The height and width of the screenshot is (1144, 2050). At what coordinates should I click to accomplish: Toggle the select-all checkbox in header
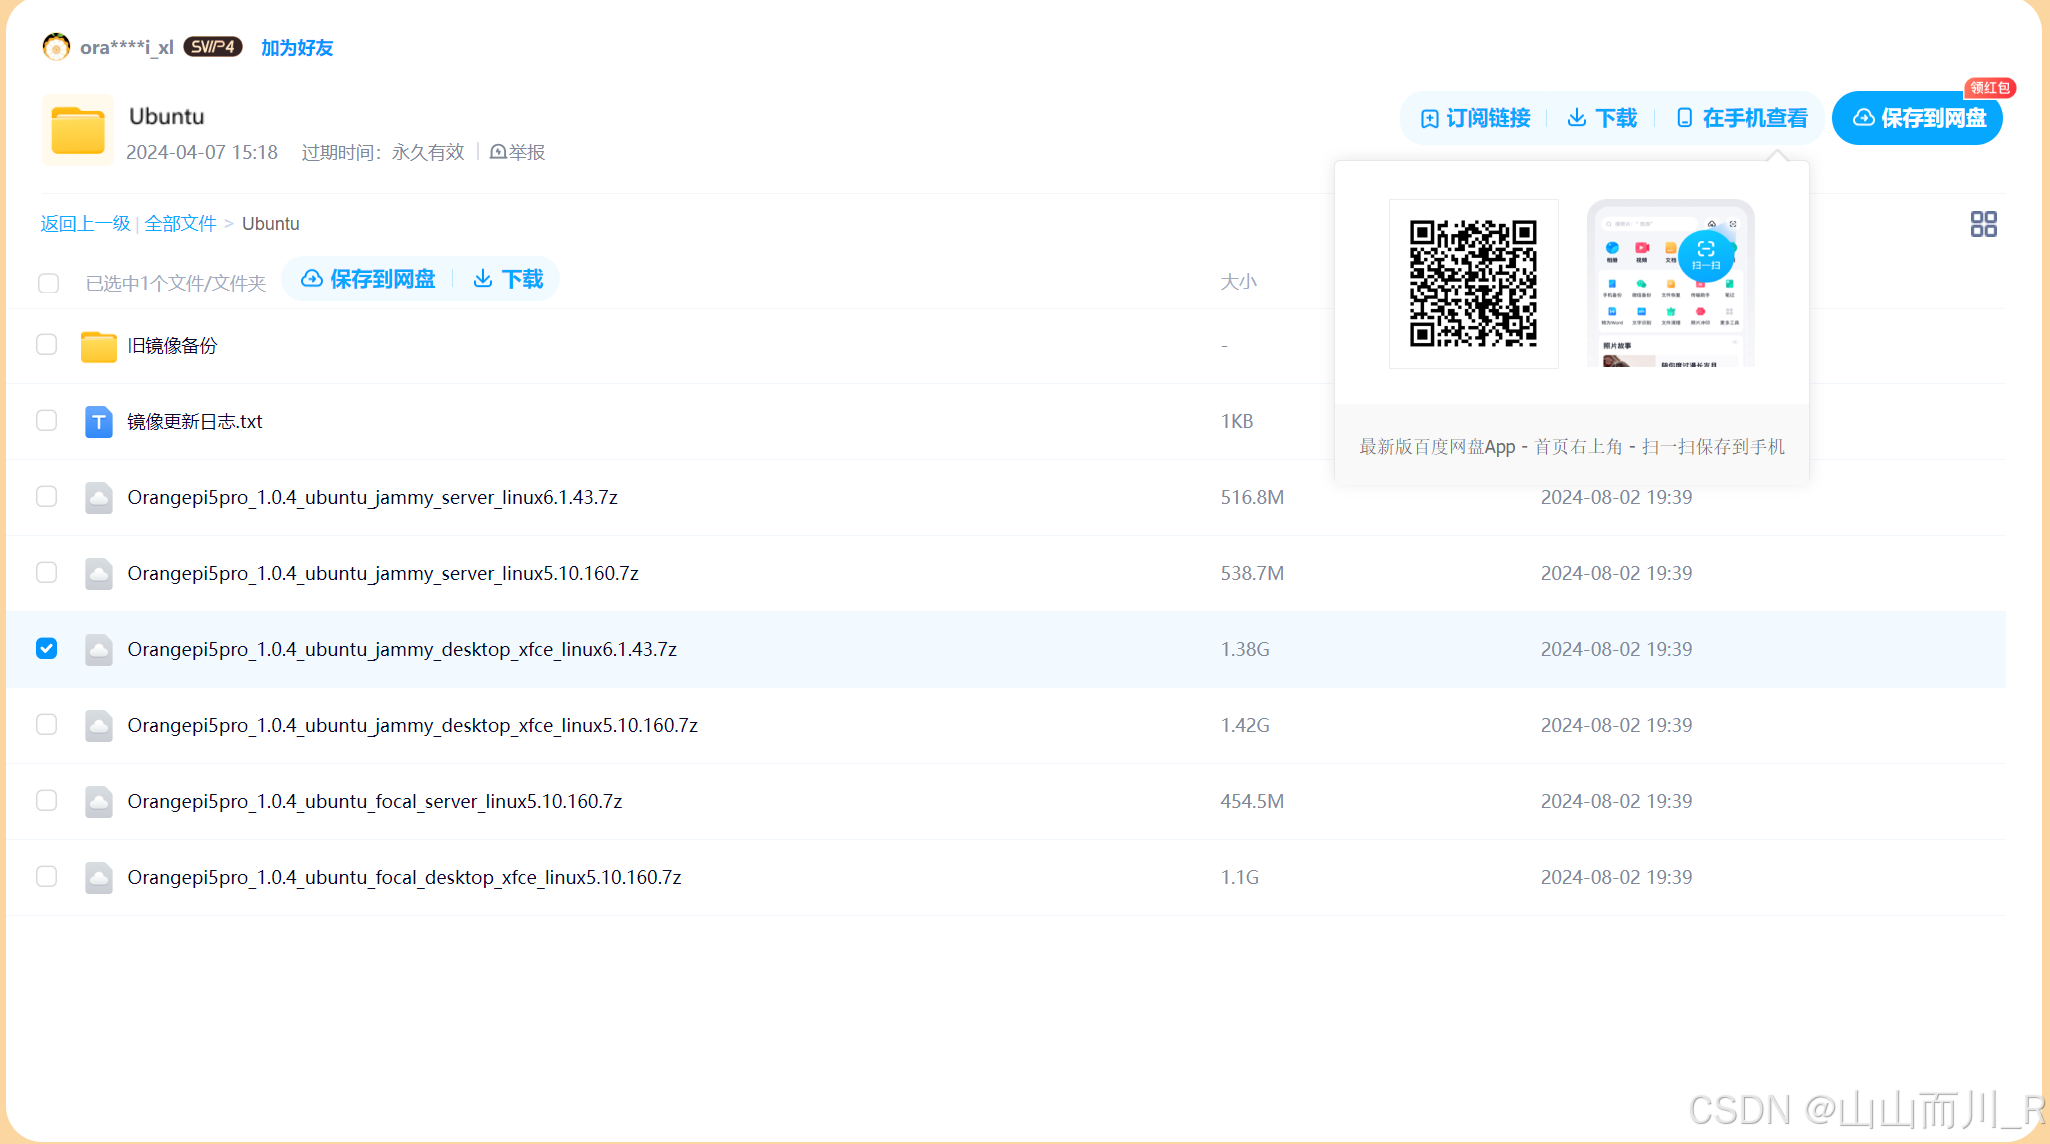(48, 283)
